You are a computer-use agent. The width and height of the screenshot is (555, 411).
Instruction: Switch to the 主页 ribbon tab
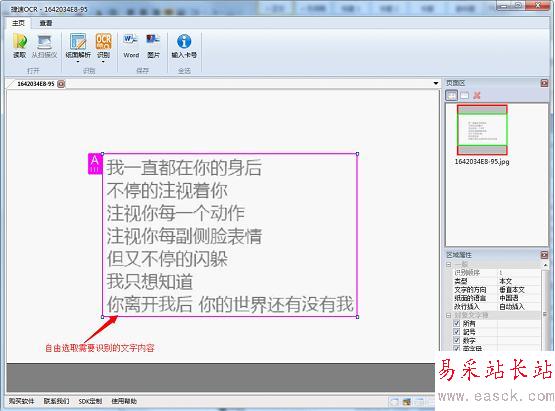18,23
